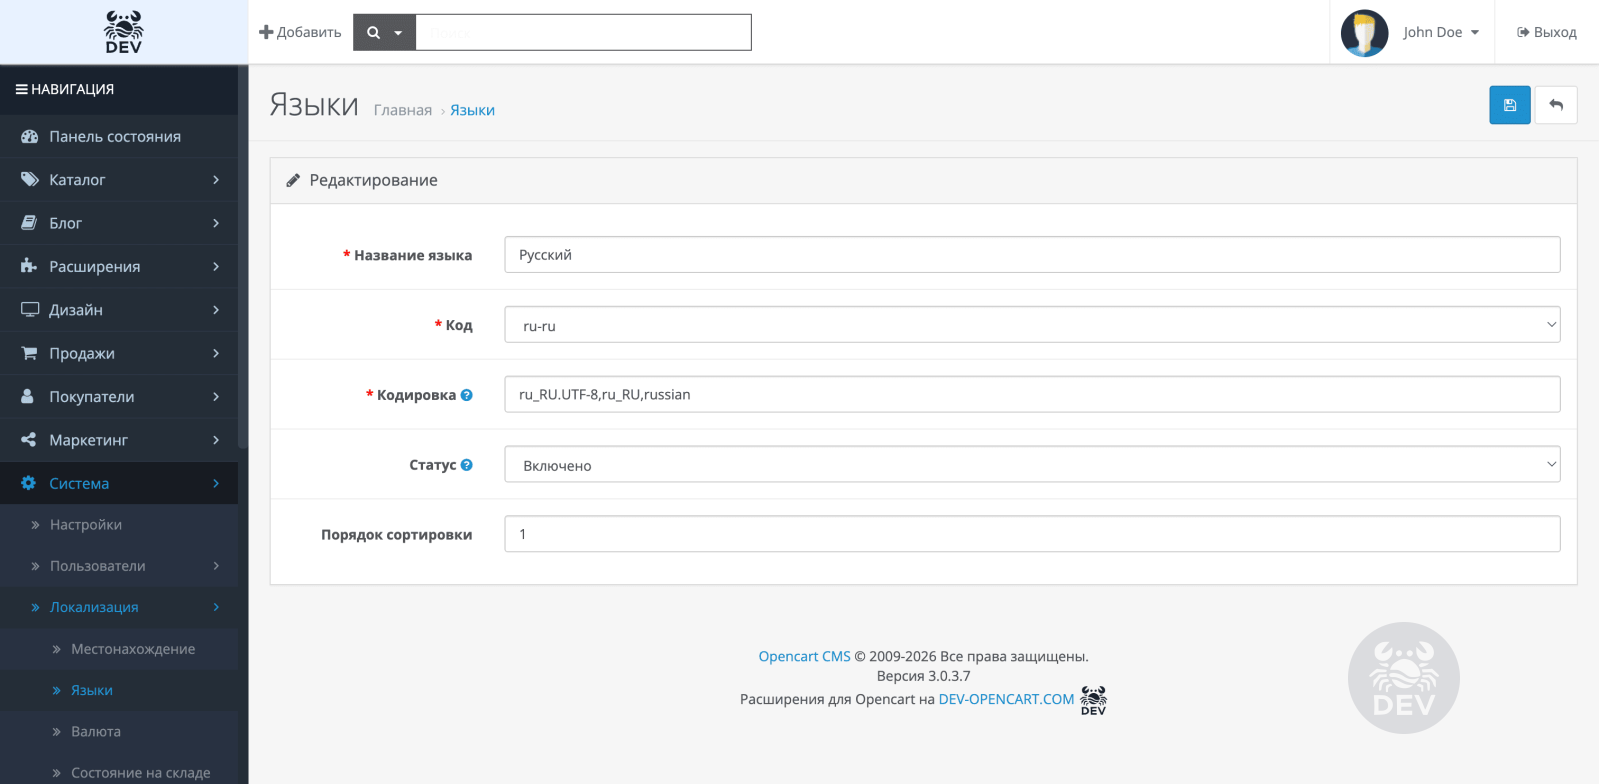Open the Настройки submenu item
Viewport: 1600px width, 784px height.
tap(119, 524)
